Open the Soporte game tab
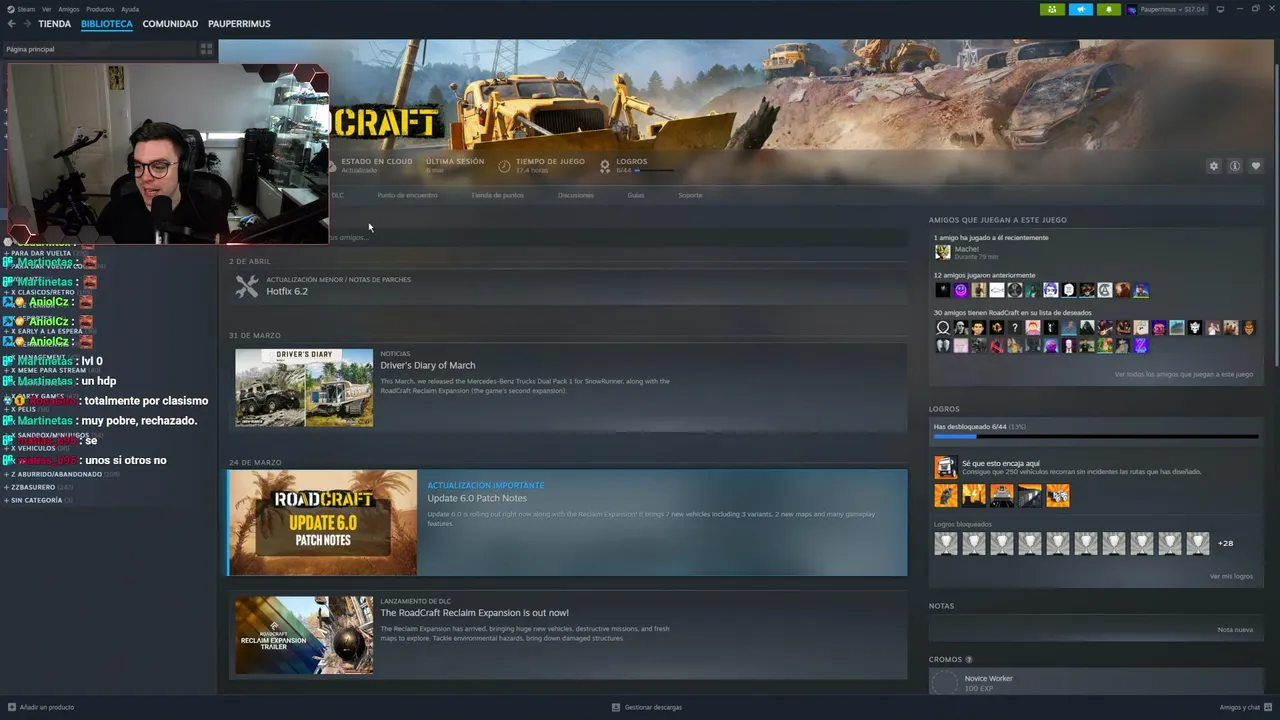Image resolution: width=1280 pixels, height=720 pixels. pos(690,195)
